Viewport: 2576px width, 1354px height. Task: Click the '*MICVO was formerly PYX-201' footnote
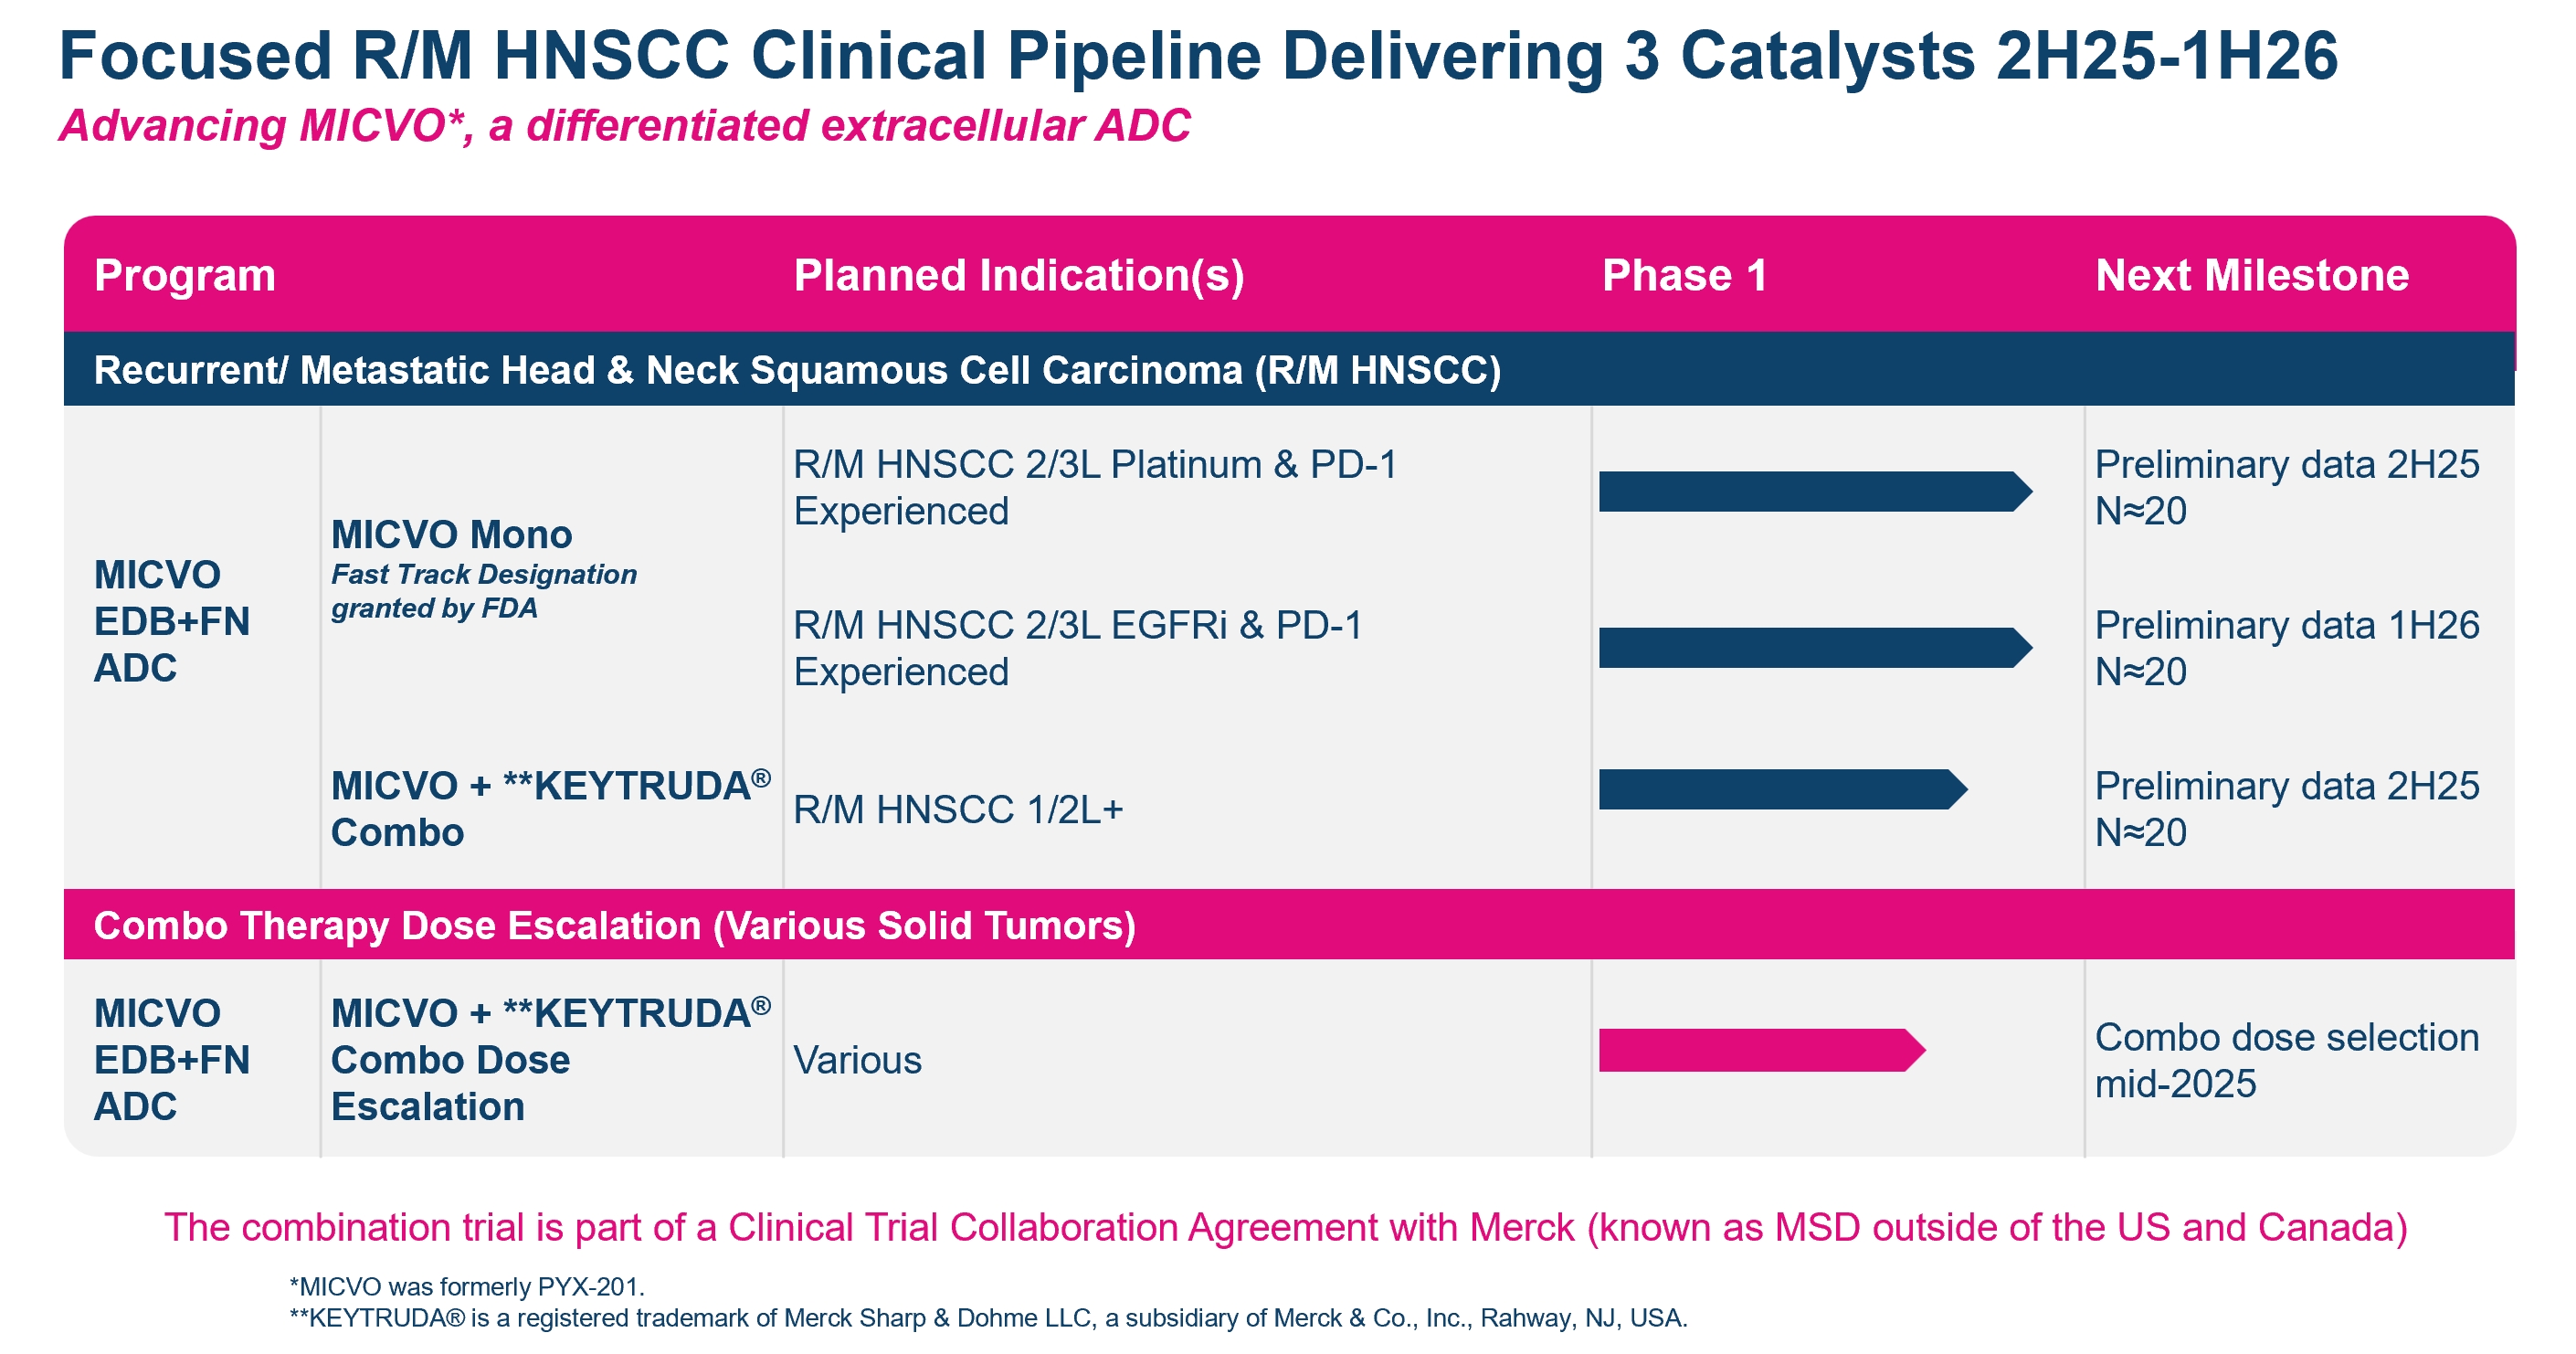pyautogui.click(x=466, y=1286)
